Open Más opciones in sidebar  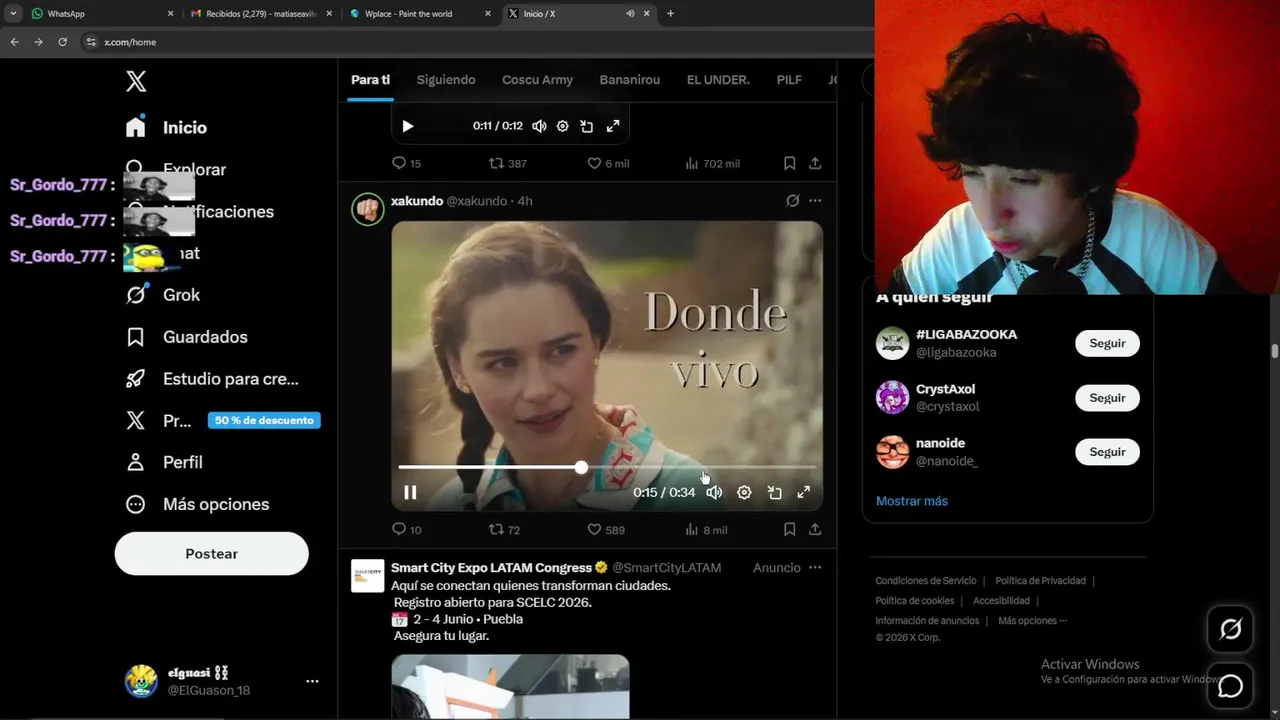pos(197,505)
